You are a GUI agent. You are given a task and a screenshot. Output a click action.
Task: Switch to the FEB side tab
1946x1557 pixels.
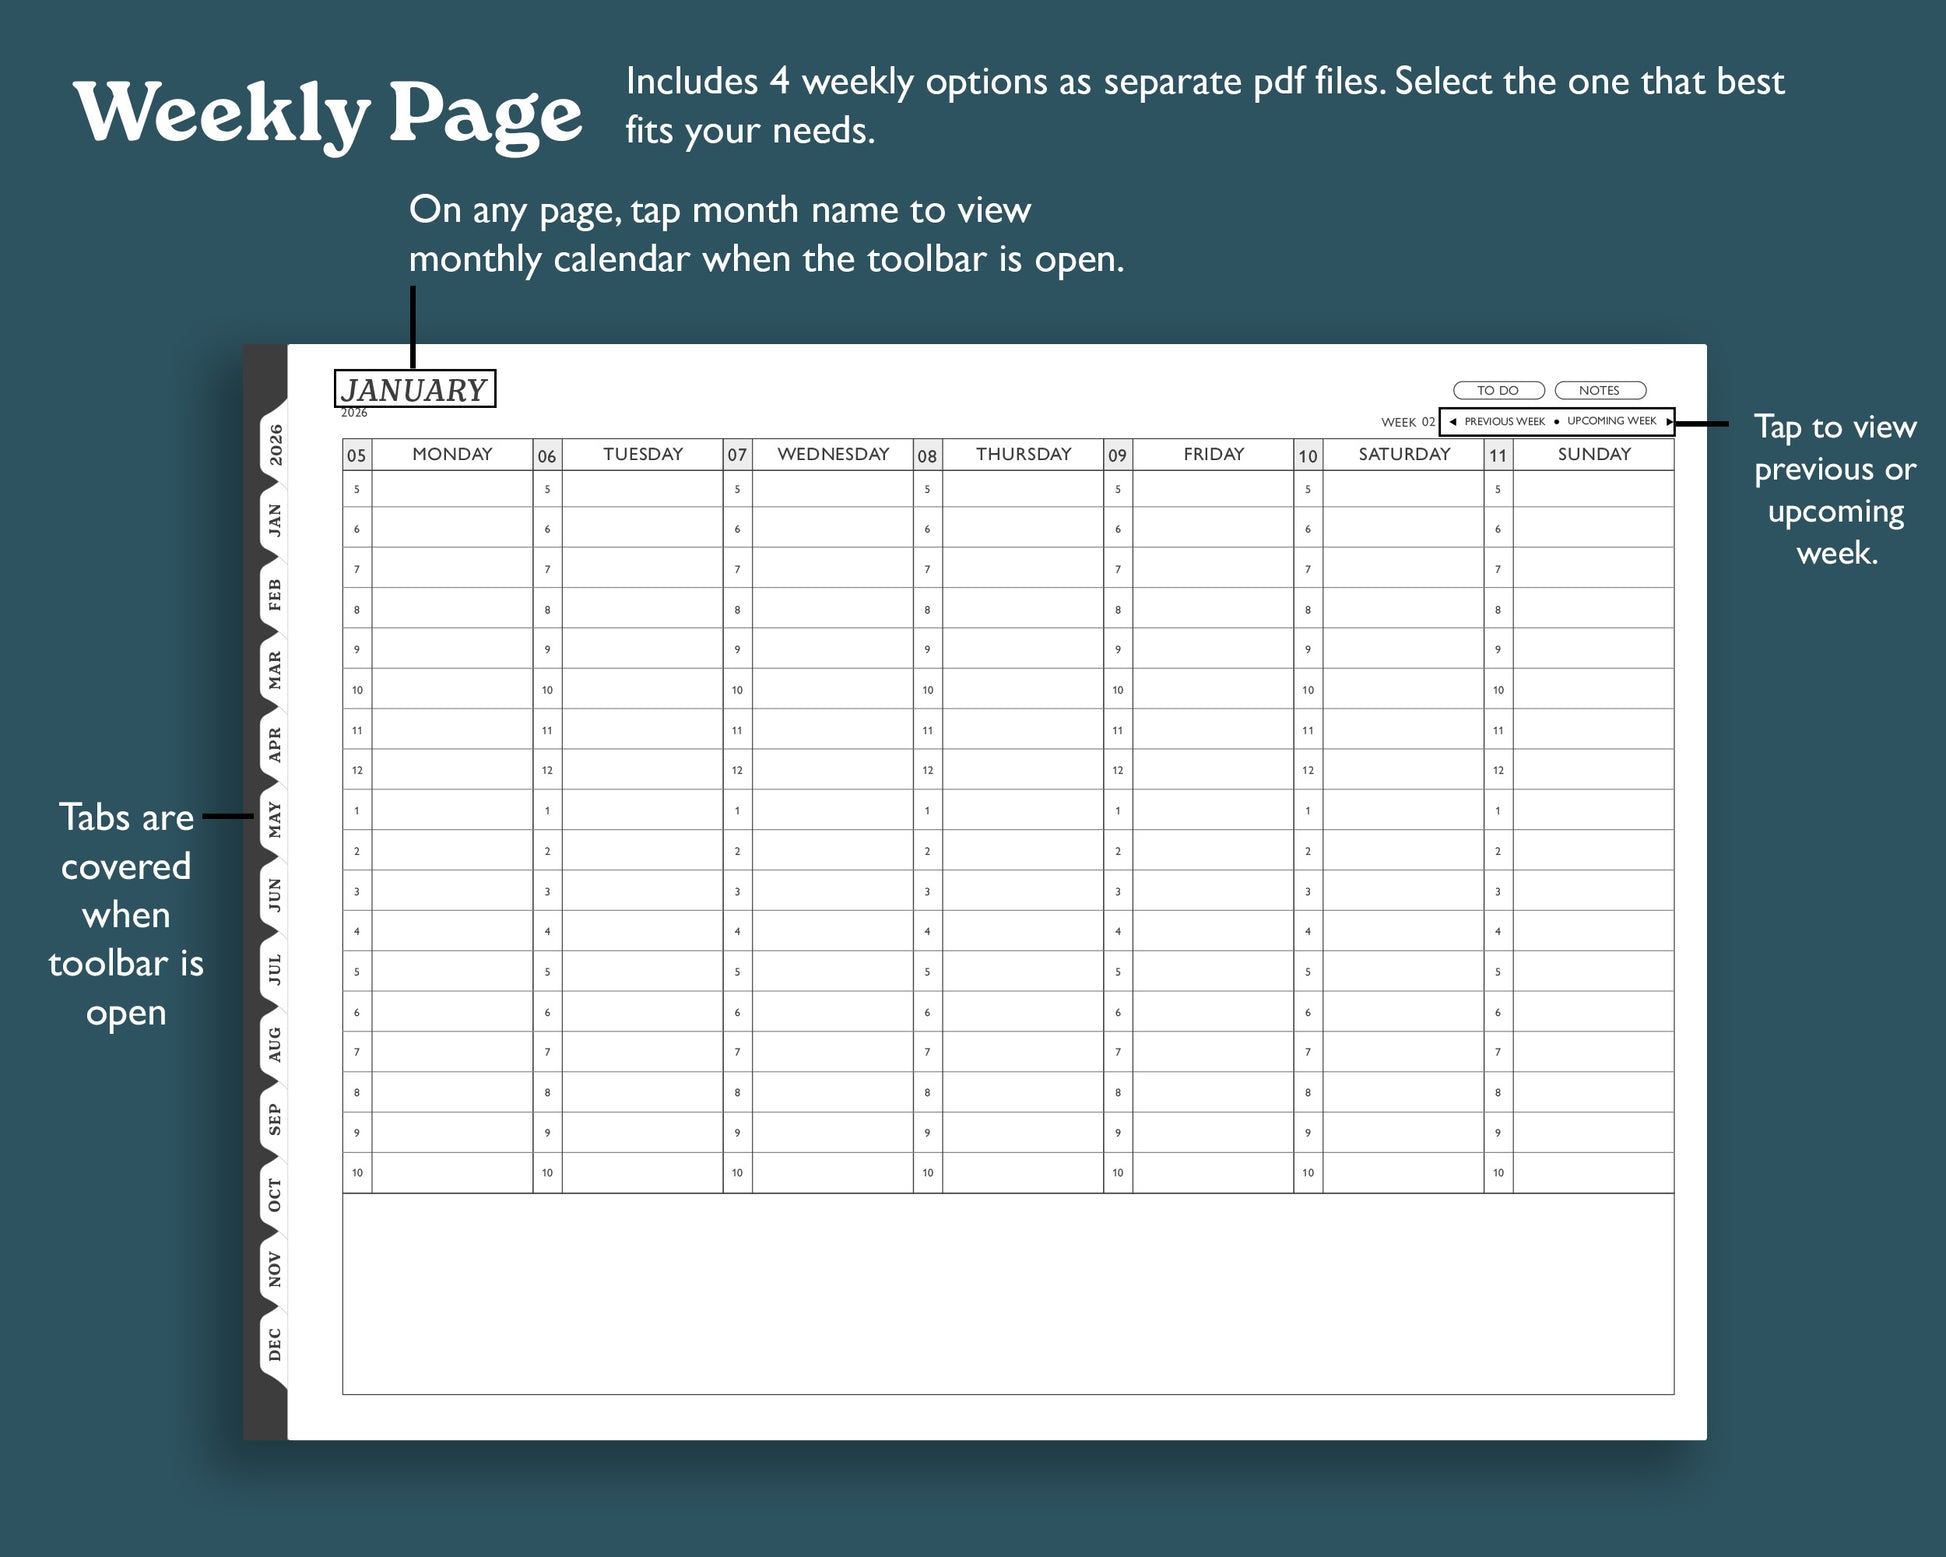pyautogui.click(x=274, y=595)
